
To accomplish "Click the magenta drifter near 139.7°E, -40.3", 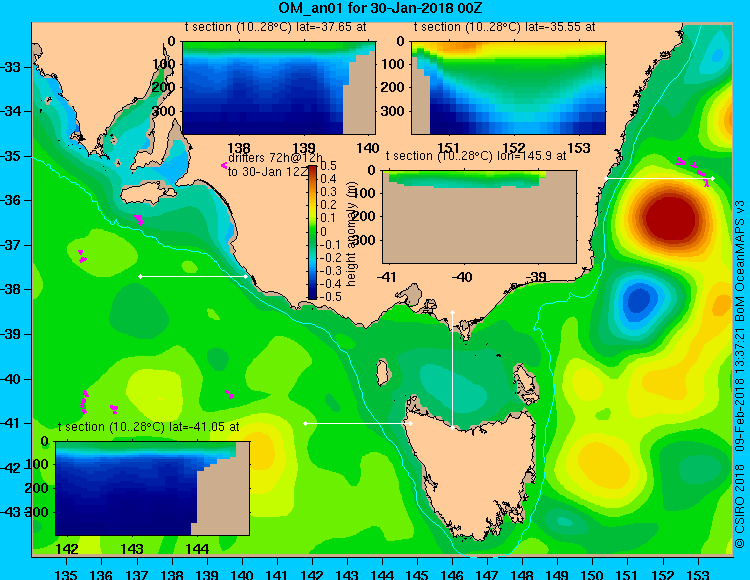I will [230, 394].
